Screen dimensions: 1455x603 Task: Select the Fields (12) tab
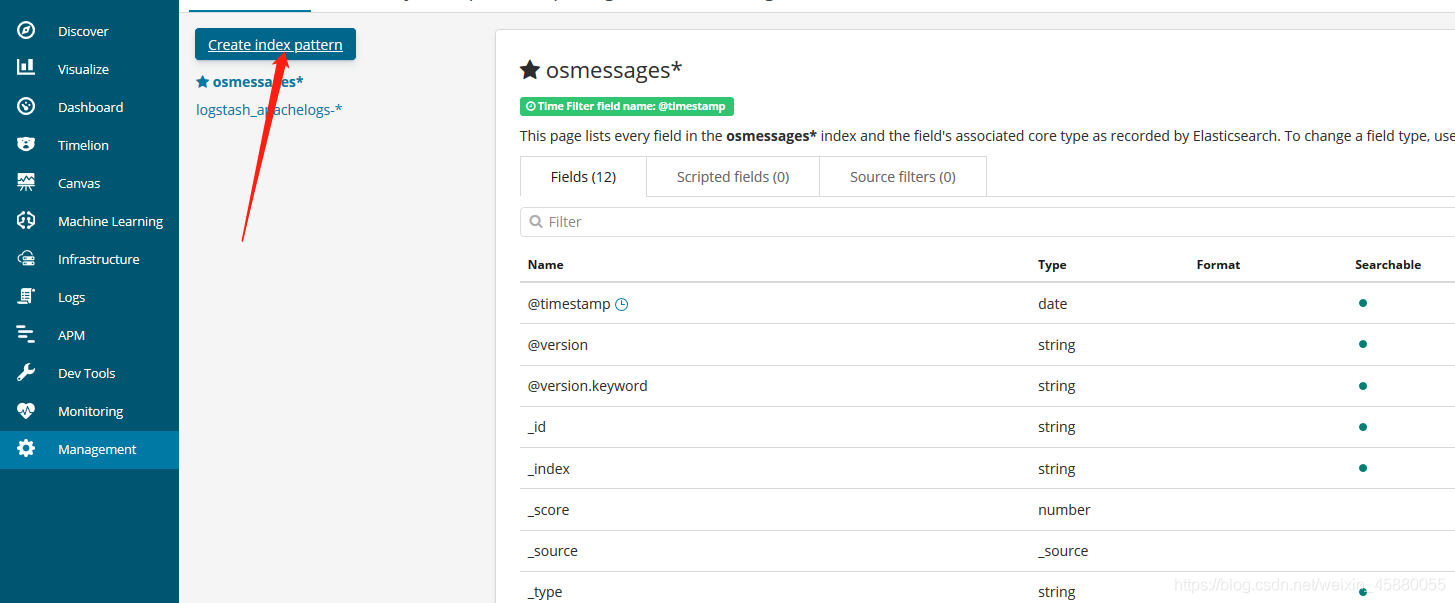[583, 177]
